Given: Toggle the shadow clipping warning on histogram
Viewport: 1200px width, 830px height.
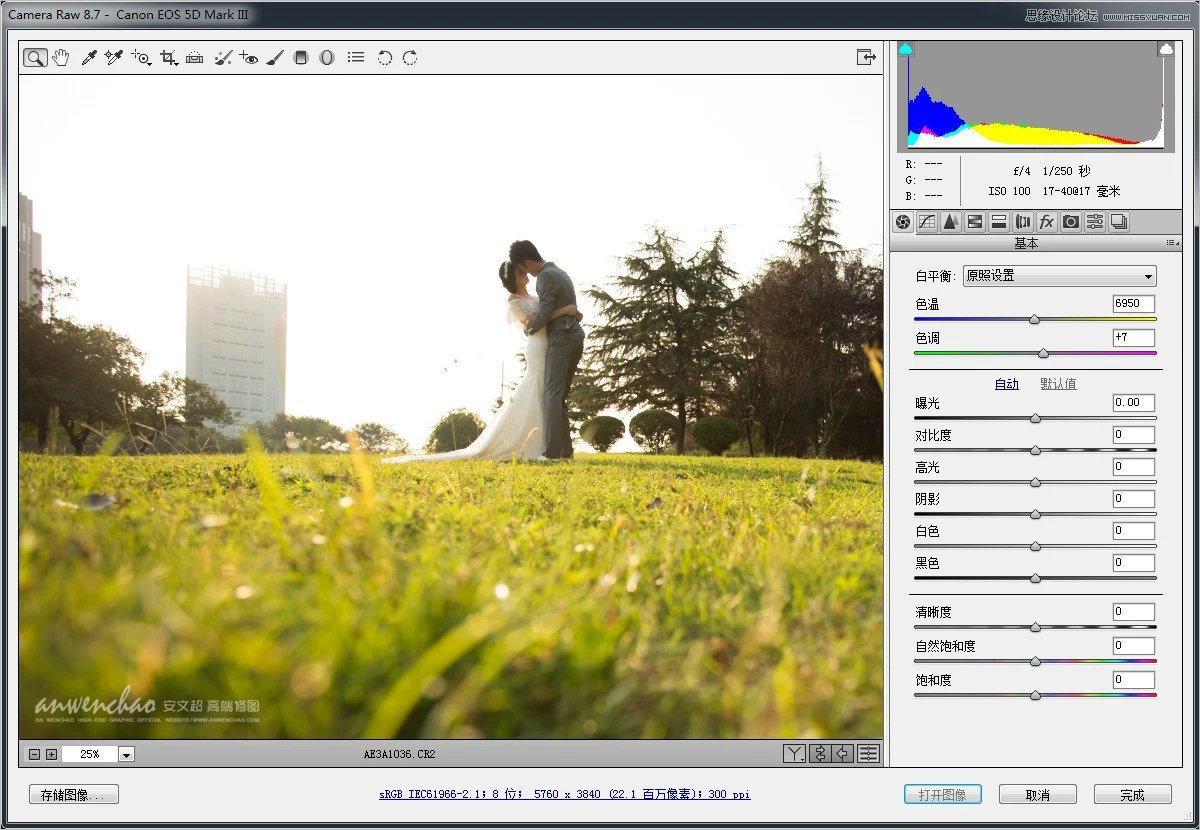Looking at the screenshot, I should click(x=905, y=47).
